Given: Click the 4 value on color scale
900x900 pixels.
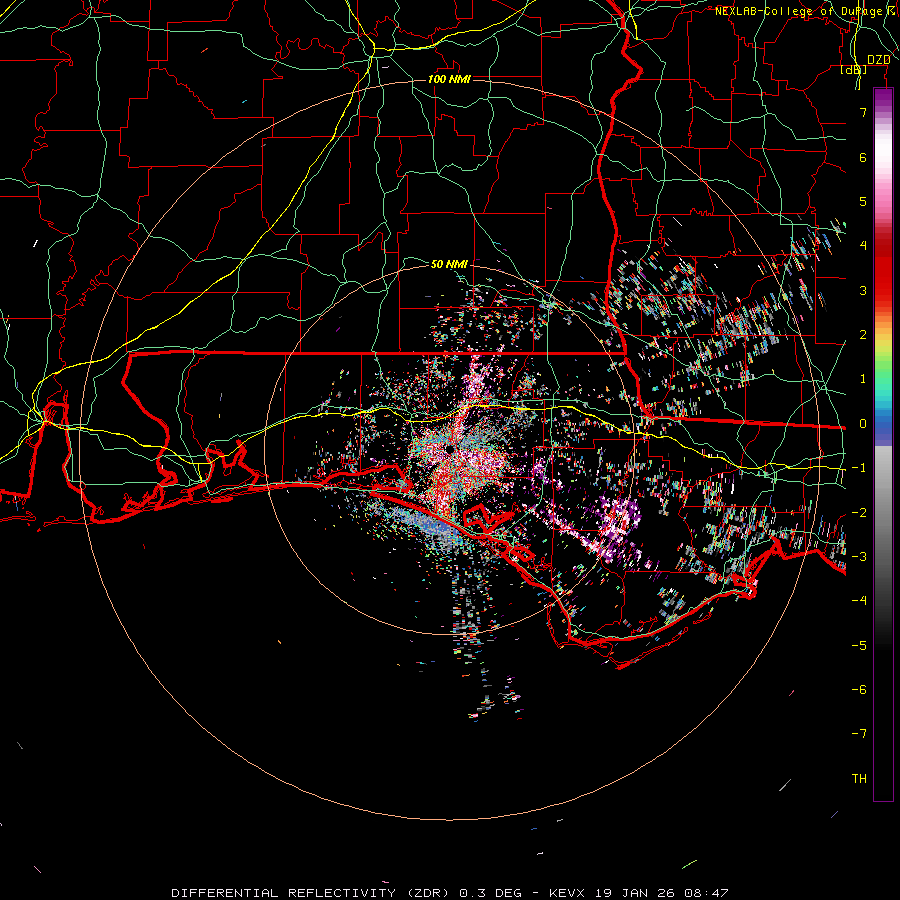Looking at the screenshot, I should click(863, 246).
